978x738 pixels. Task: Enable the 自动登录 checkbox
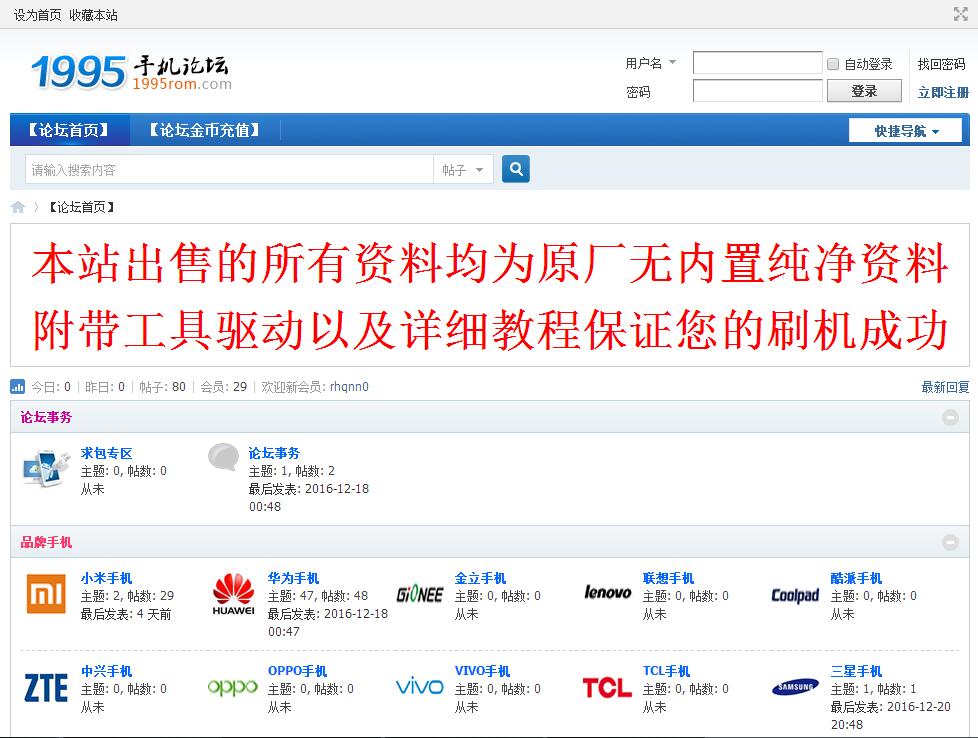coord(833,64)
